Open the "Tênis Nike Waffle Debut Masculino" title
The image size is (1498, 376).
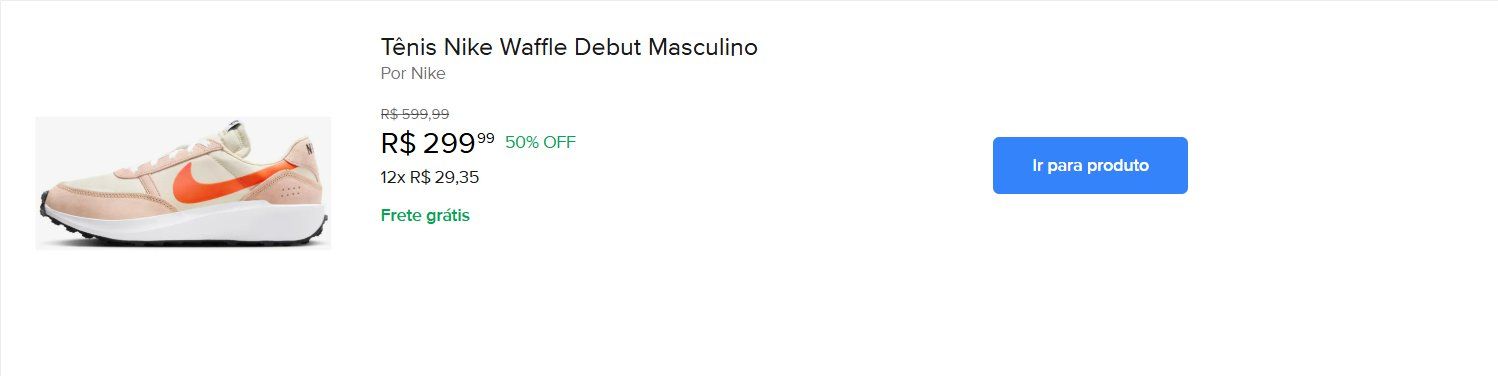tap(569, 46)
